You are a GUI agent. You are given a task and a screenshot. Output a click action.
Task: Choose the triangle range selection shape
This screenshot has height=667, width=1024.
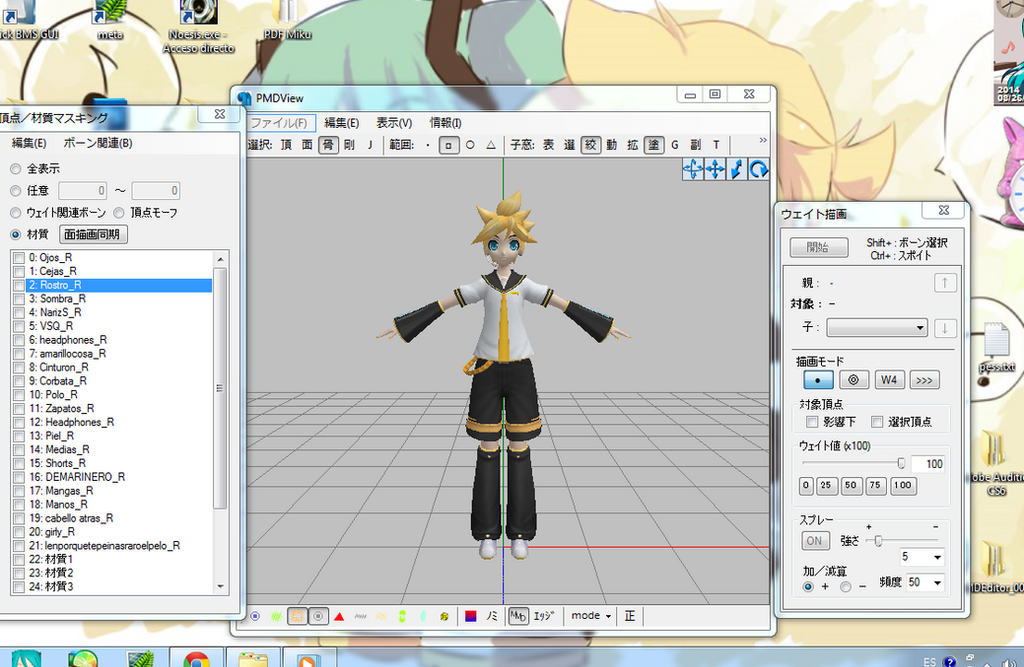pyautogui.click(x=491, y=145)
